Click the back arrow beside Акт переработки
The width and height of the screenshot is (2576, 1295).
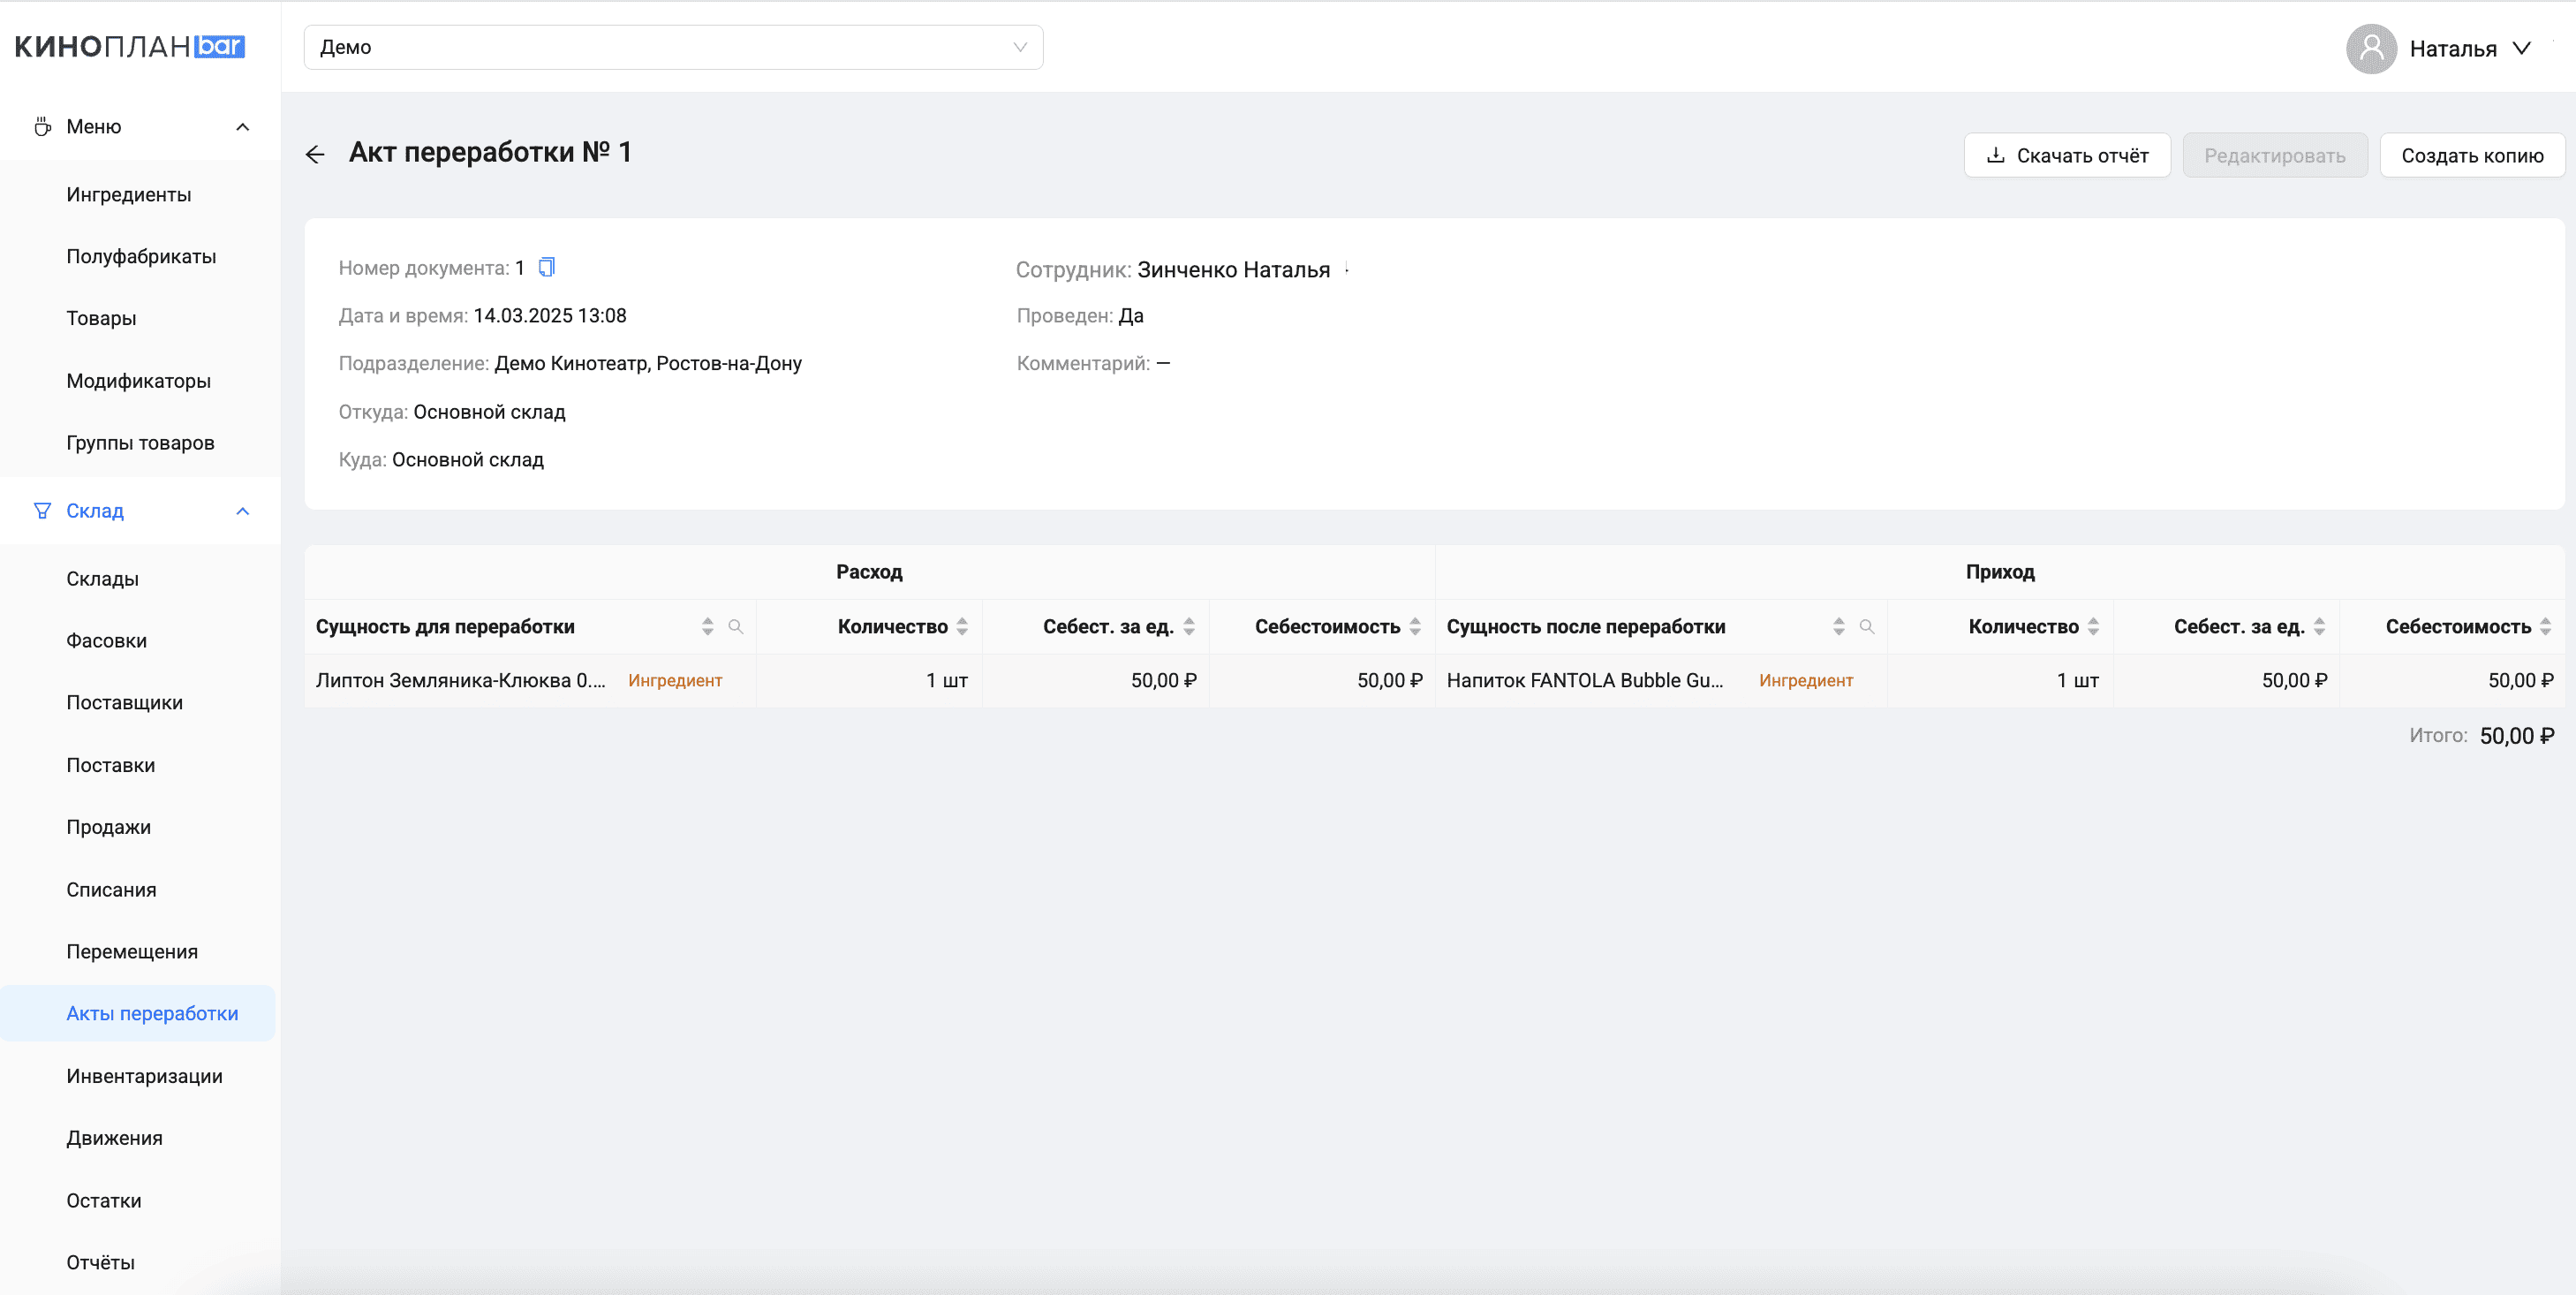coord(315,154)
